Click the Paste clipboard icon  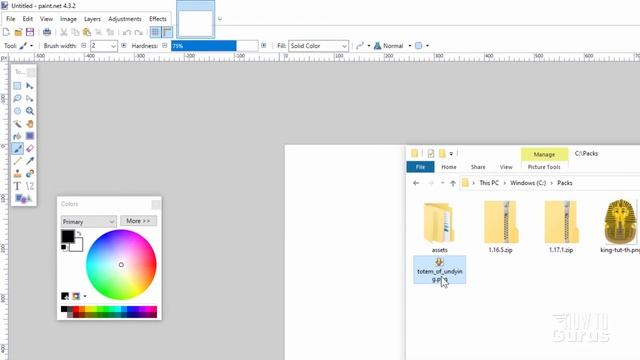click(x=87, y=32)
